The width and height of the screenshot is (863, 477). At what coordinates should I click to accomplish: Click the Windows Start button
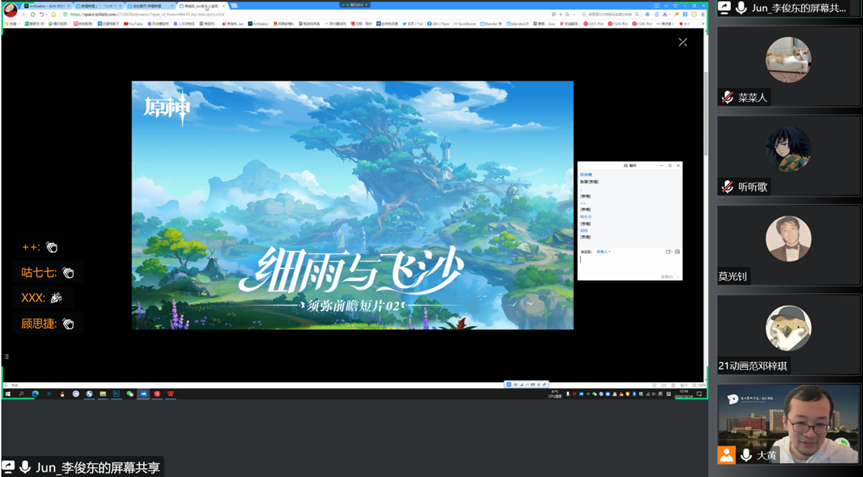pos(8,394)
